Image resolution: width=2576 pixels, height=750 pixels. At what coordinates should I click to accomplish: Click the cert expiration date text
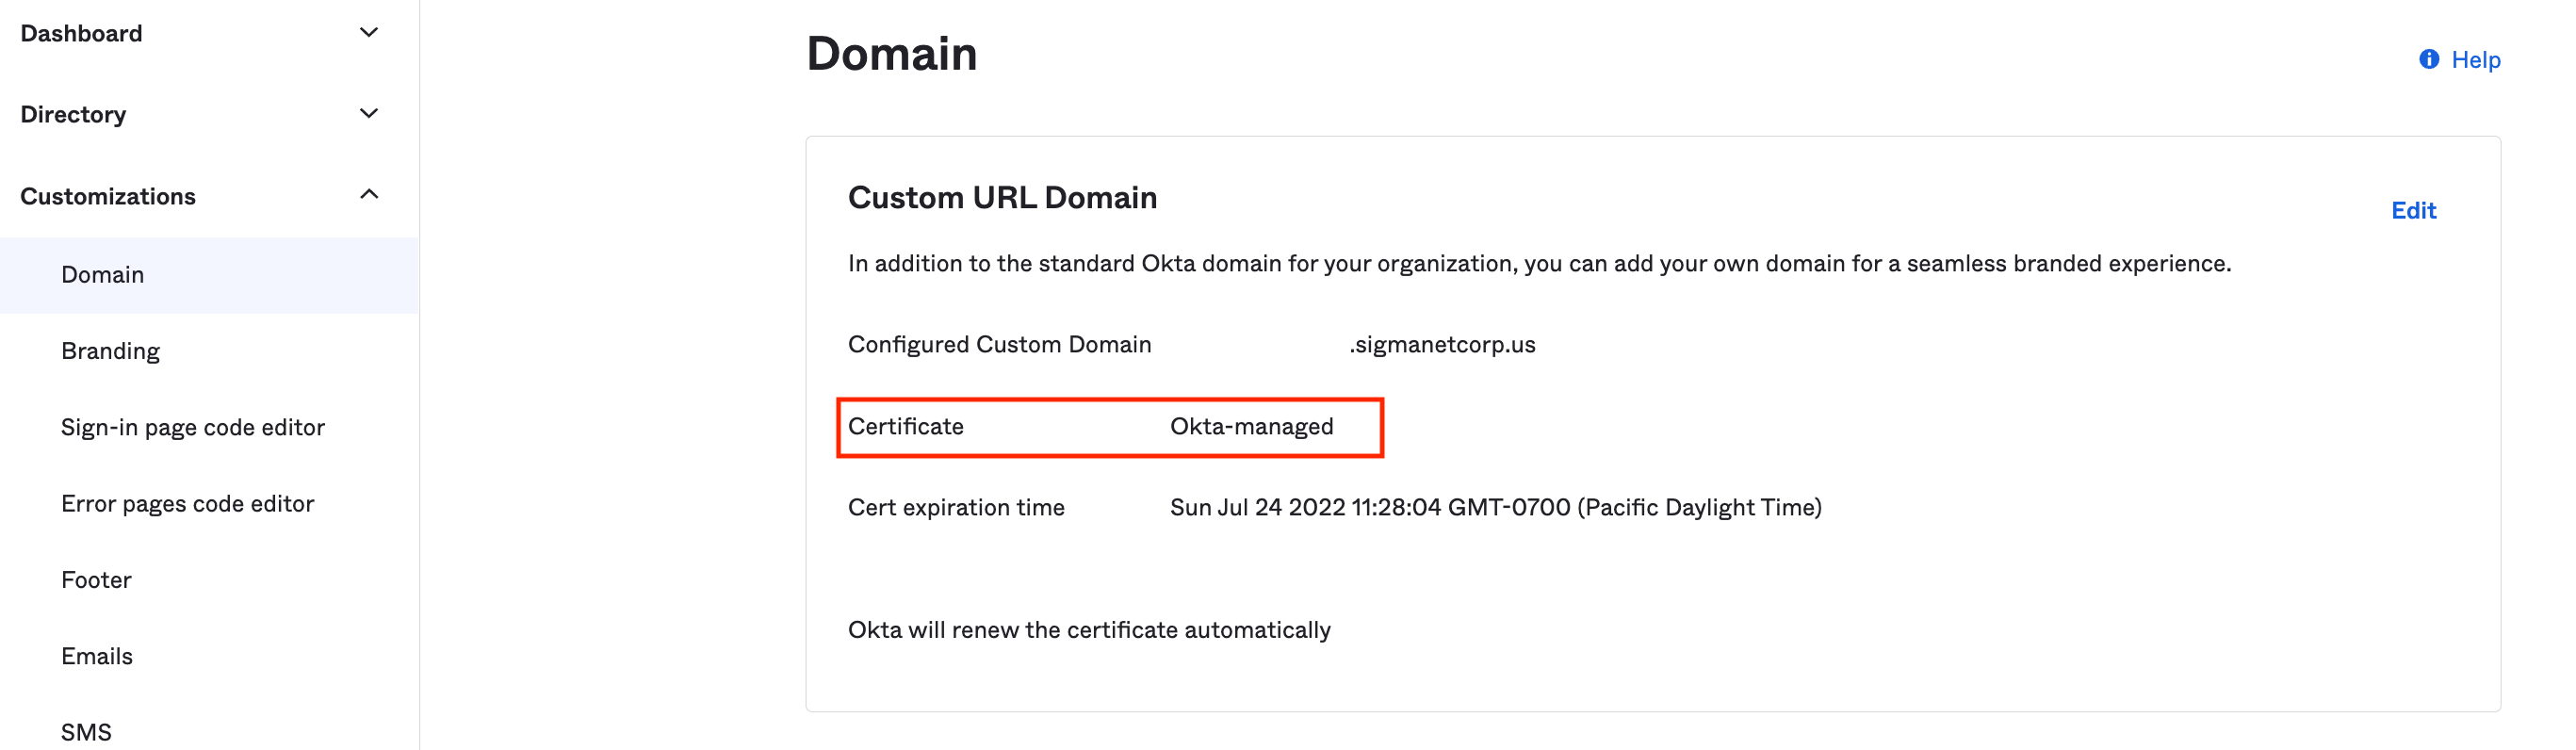pyautogui.click(x=1495, y=508)
